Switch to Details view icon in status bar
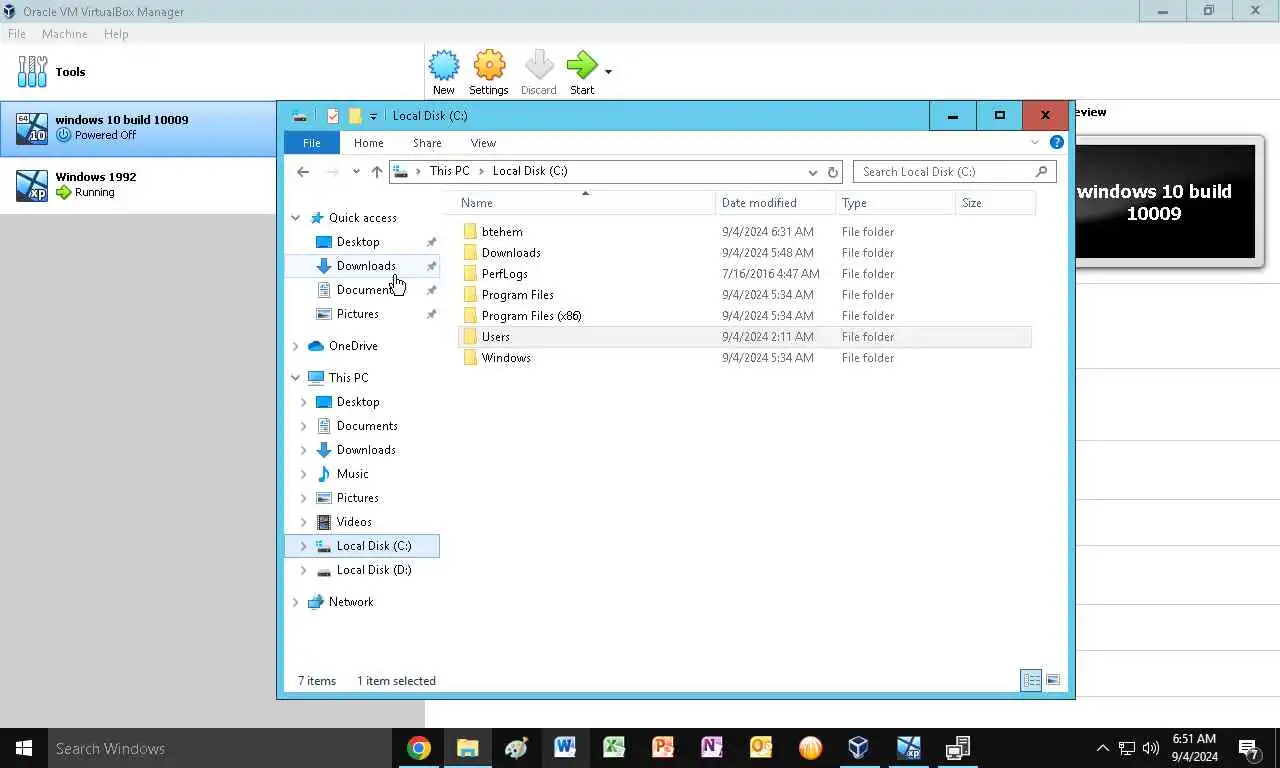Image resolution: width=1280 pixels, height=768 pixels. click(x=1031, y=681)
